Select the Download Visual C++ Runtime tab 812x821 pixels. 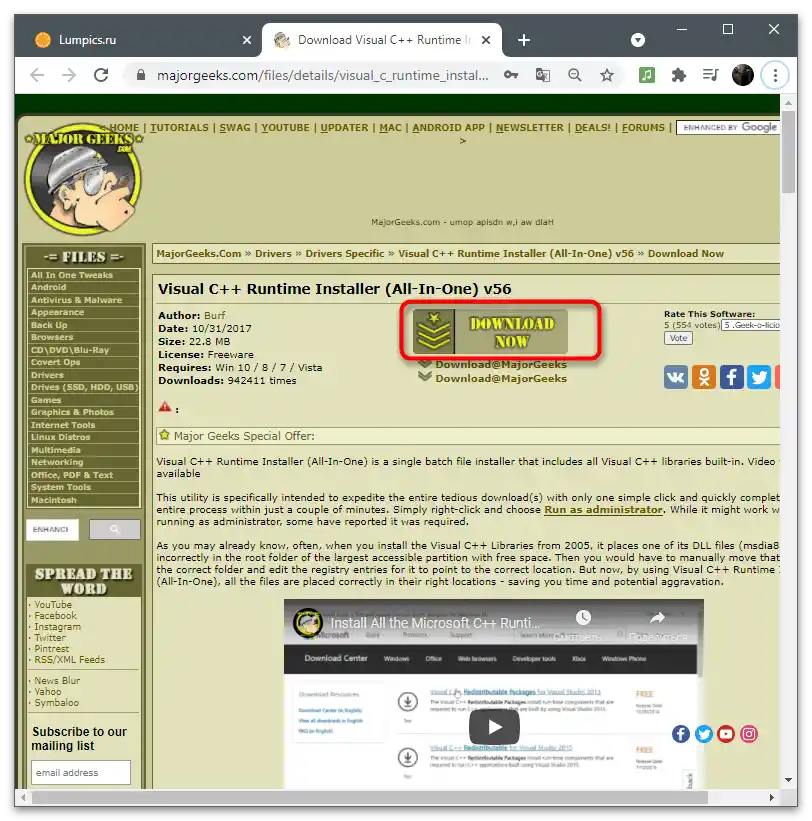pos(382,40)
